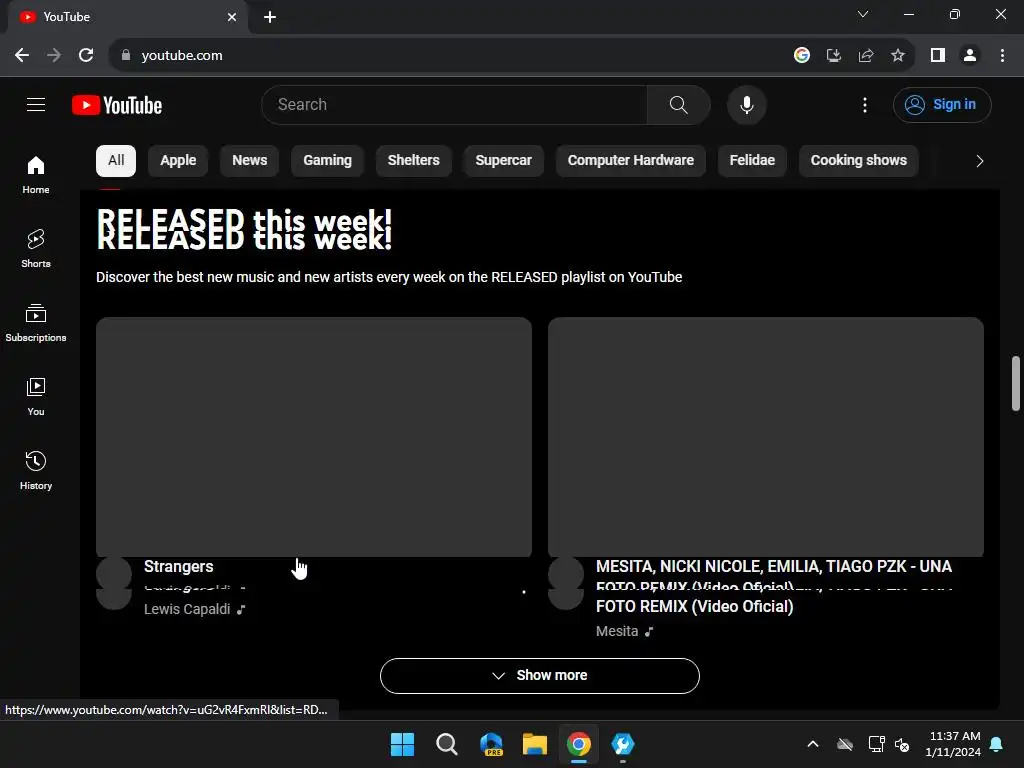
Task: Open Chrome tab search dropdown
Action: tap(863, 14)
